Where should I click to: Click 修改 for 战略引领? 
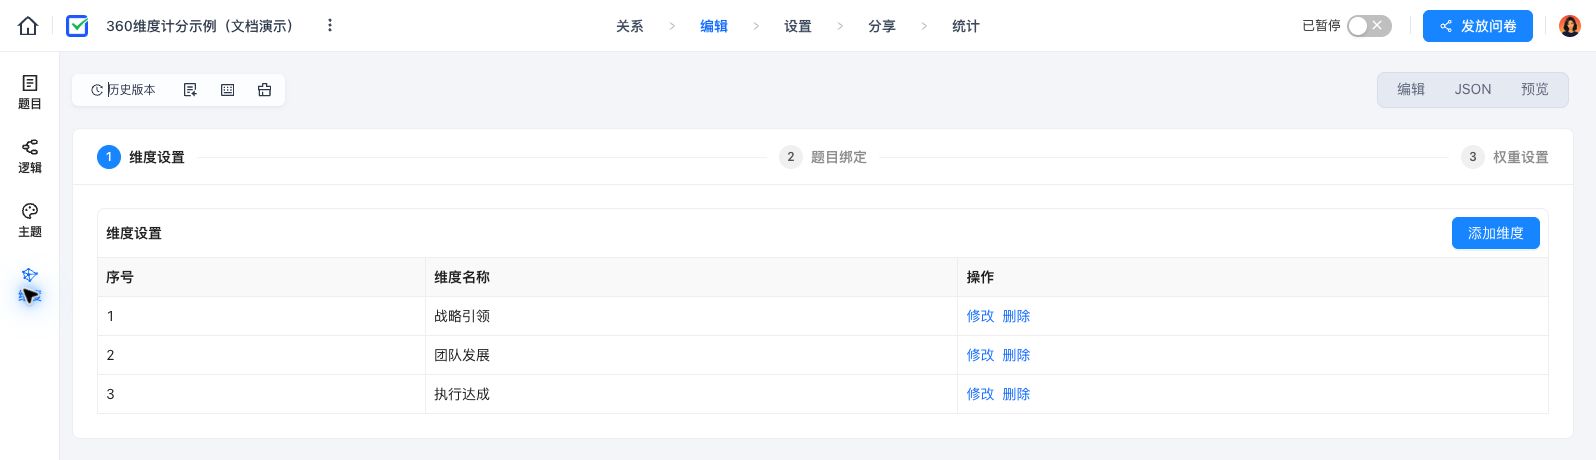(980, 316)
